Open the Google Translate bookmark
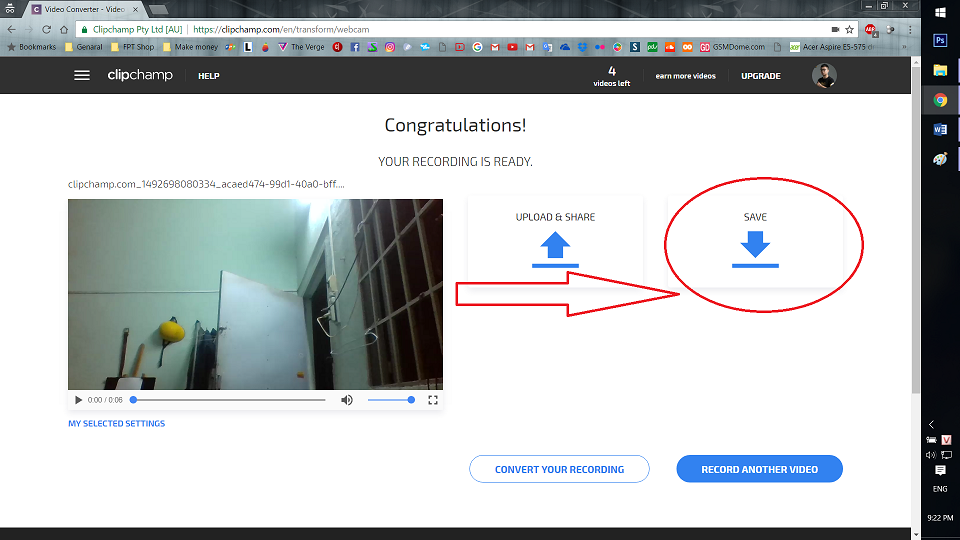The image size is (960, 540). [x=547, y=47]
